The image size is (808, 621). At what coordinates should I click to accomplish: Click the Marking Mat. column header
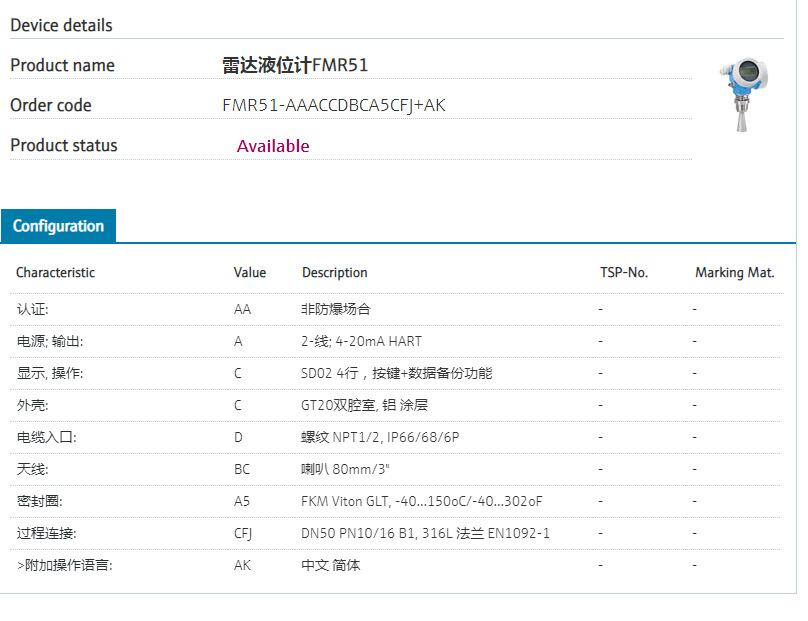pos(735,272)
